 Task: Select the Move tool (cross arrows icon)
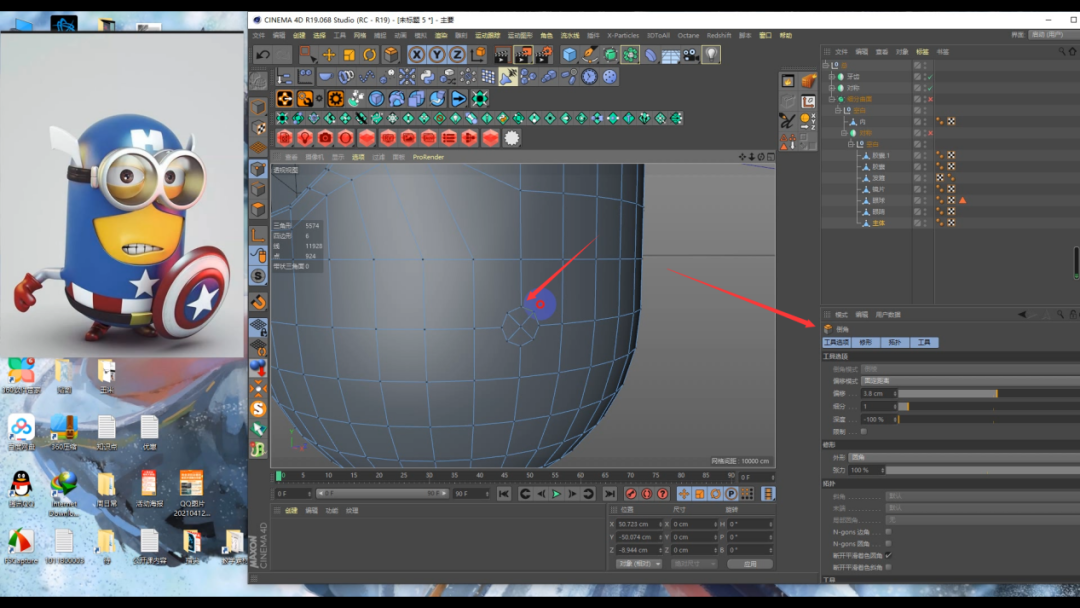pyautogui.click(x=329, y=54)
